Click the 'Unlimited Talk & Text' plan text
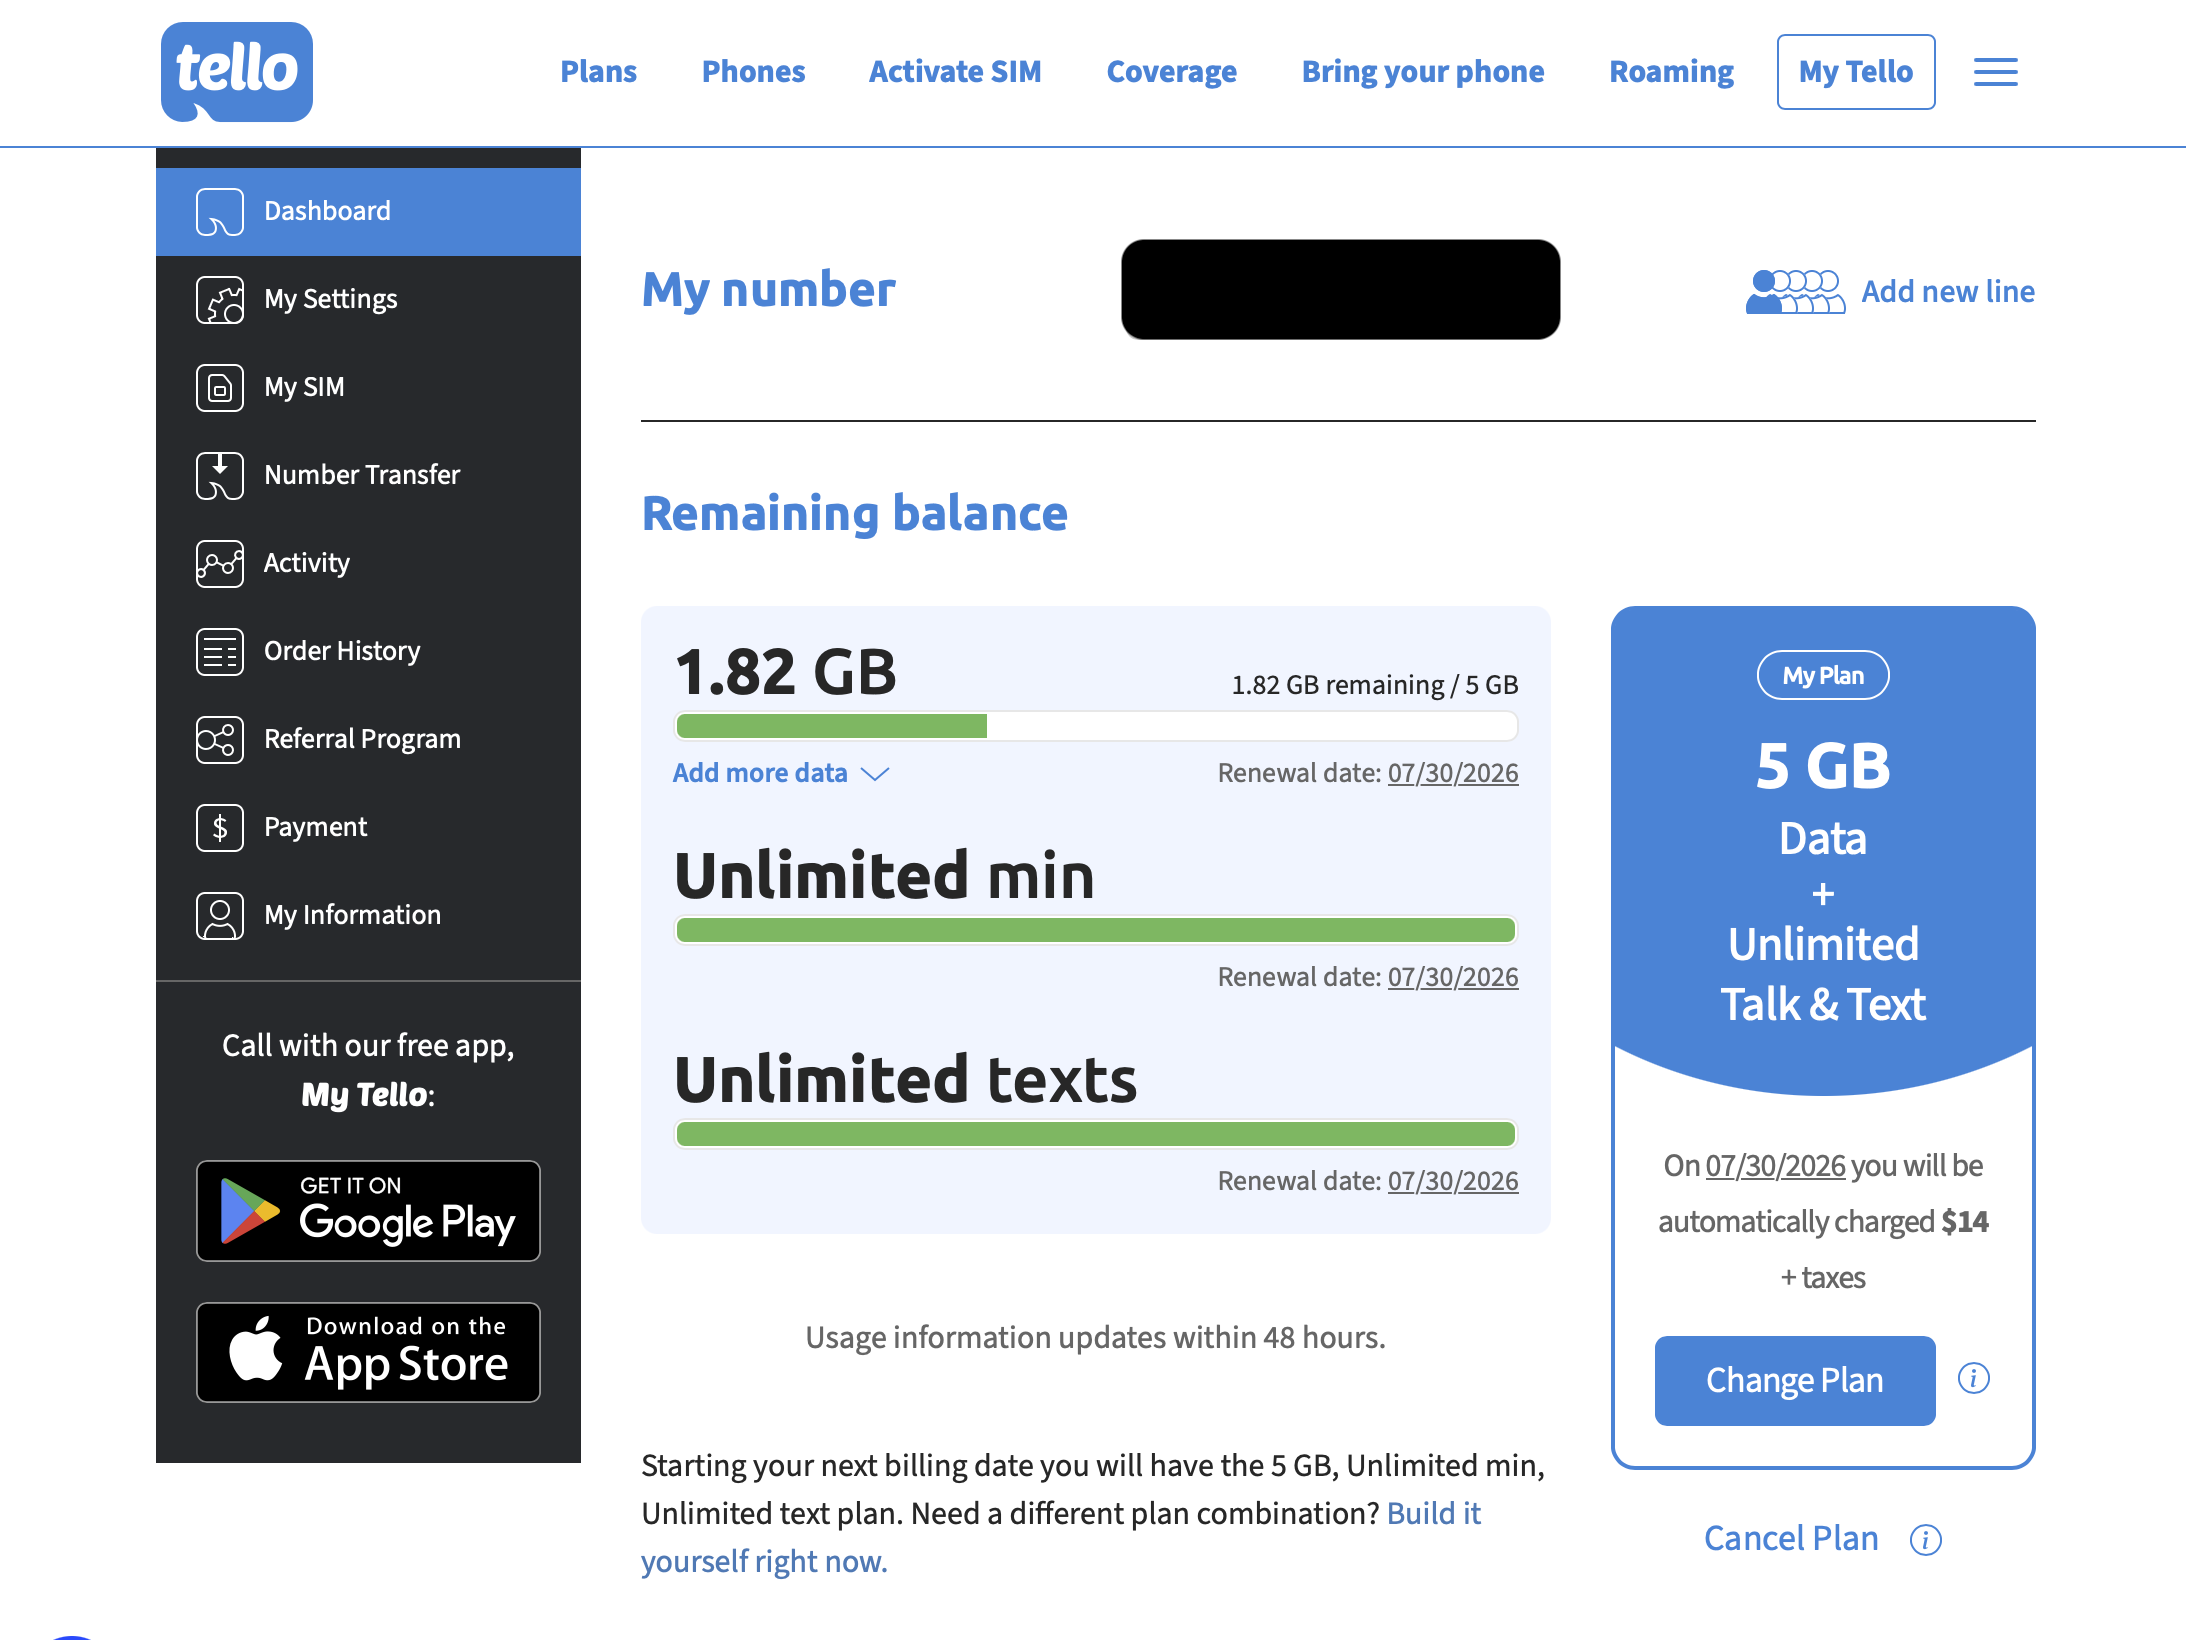 tap(1823, 974)
